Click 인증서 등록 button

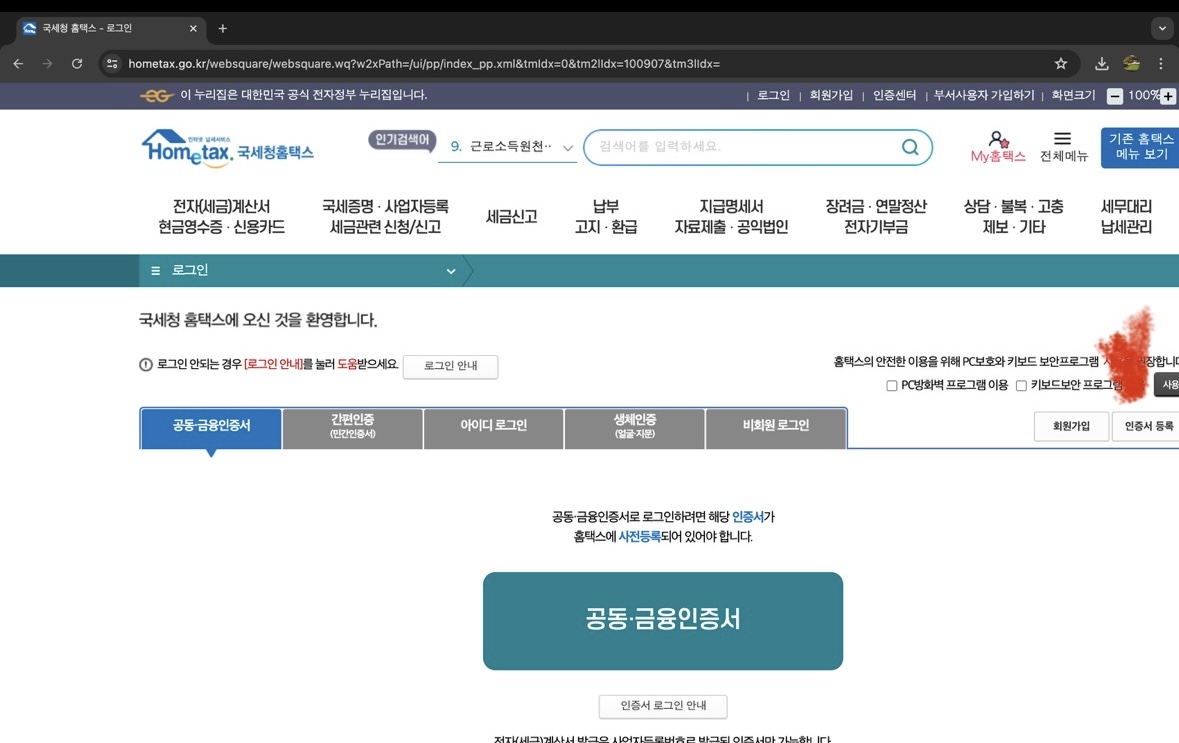tap(1147, 426)
